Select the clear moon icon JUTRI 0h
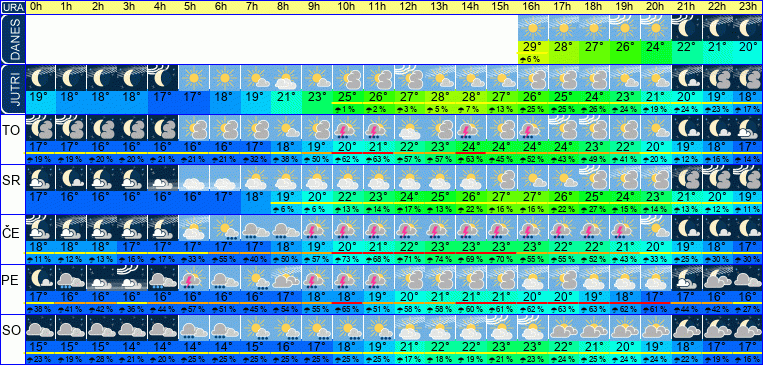The image size is (763, 365). pos(40,78)
